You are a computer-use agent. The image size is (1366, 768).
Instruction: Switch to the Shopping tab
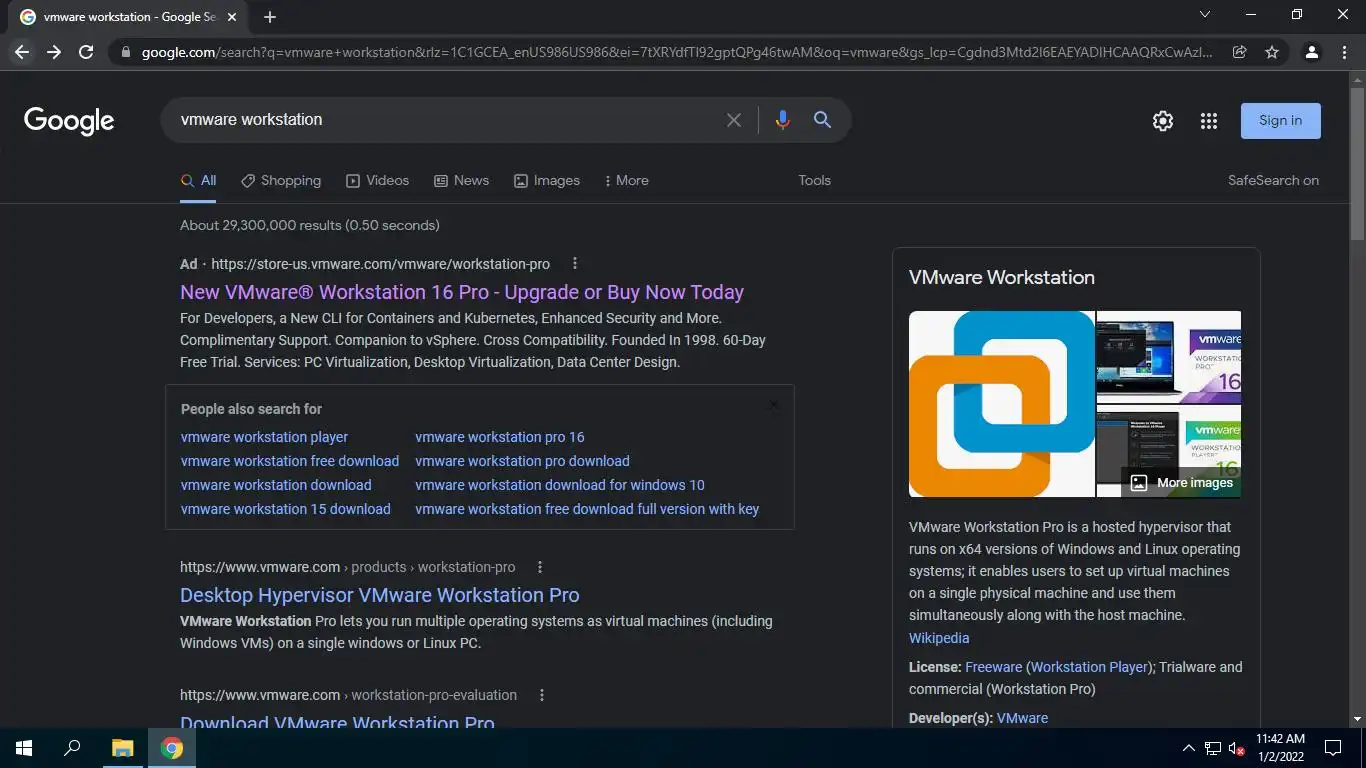[x=281, y=180]
